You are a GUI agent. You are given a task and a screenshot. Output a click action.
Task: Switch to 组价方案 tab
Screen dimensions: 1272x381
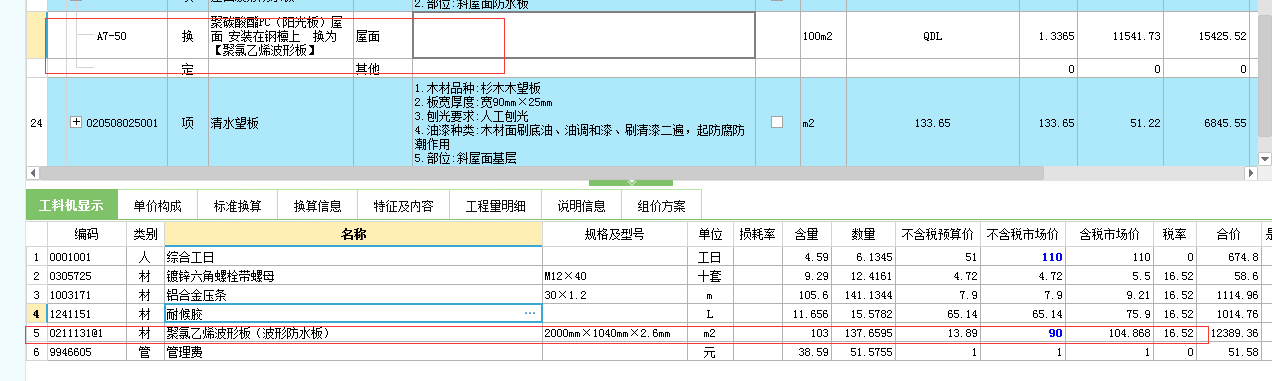point(661,206)
